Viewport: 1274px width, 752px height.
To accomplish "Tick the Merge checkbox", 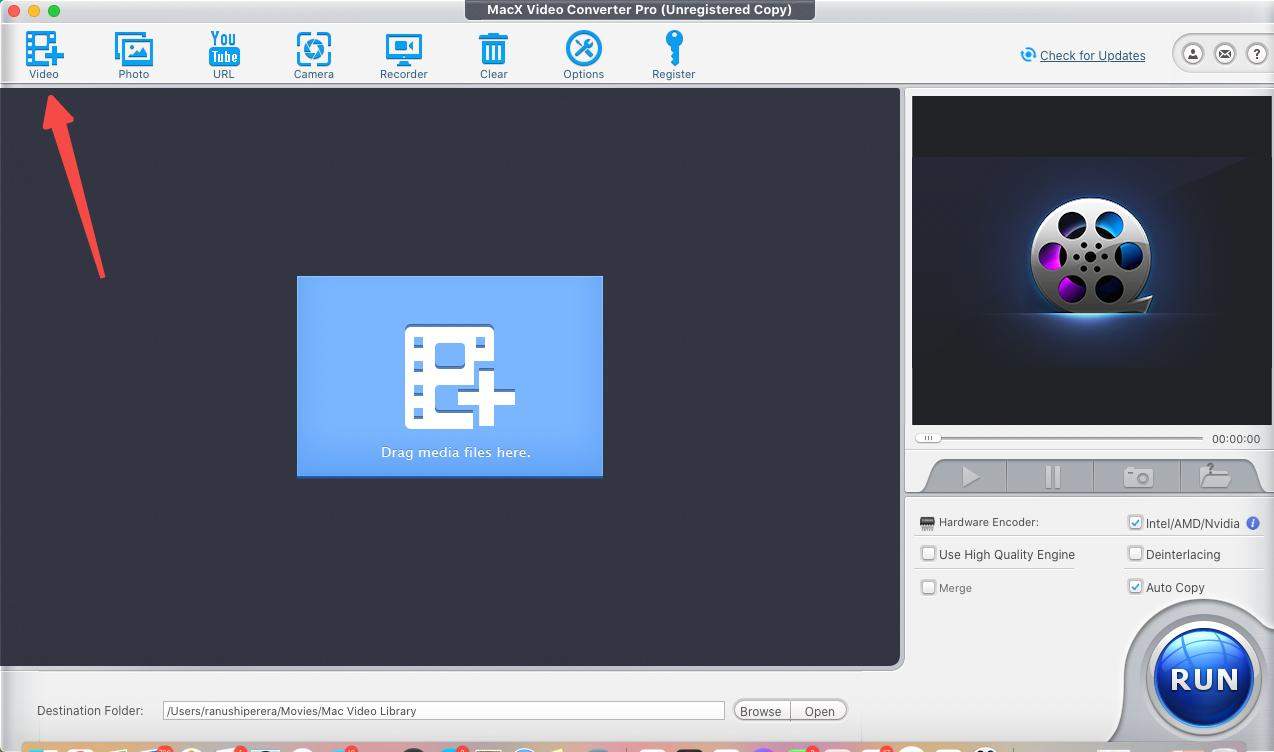I will 928,587.
